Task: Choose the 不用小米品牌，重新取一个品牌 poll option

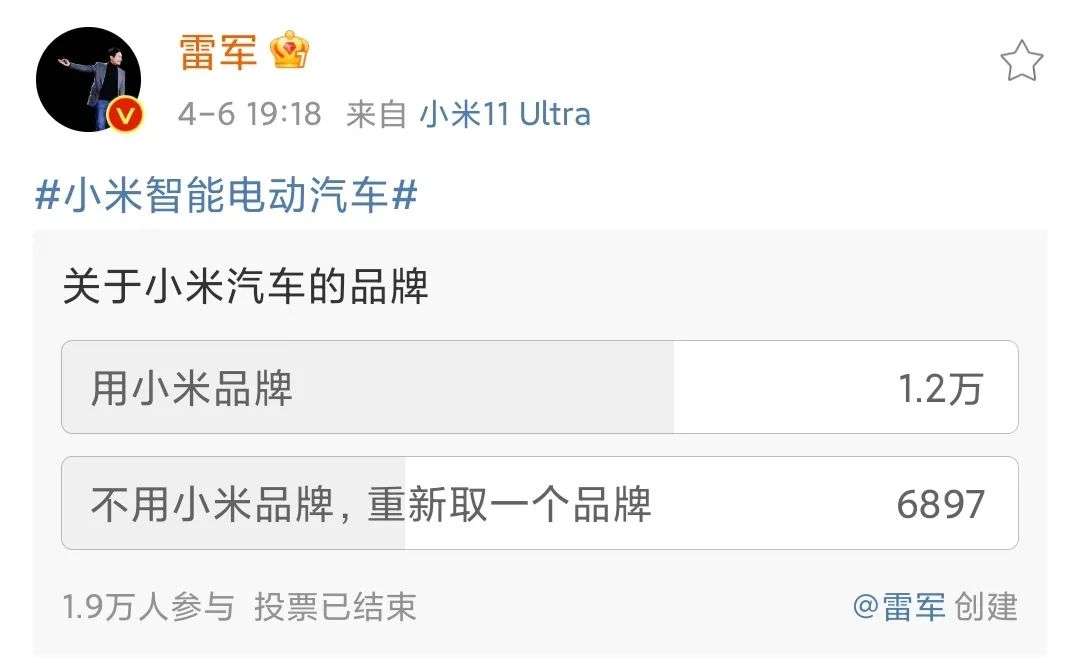Action: coord(371,504)
